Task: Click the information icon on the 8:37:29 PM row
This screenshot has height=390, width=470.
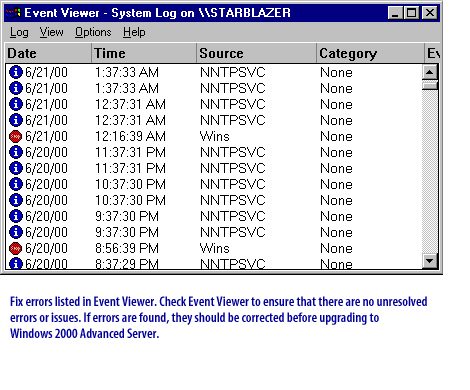Action: (15, 263)
